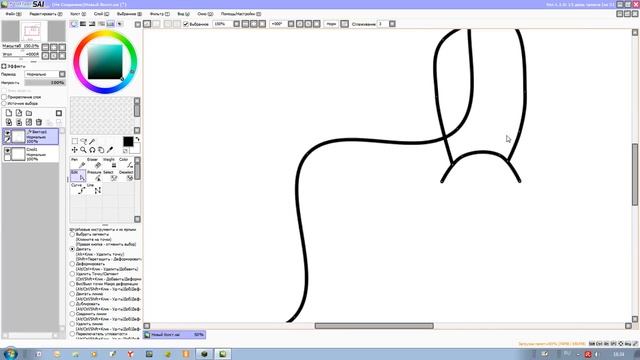Select Удалить линию radio option

pyautogui.click(x=72, y=324)
